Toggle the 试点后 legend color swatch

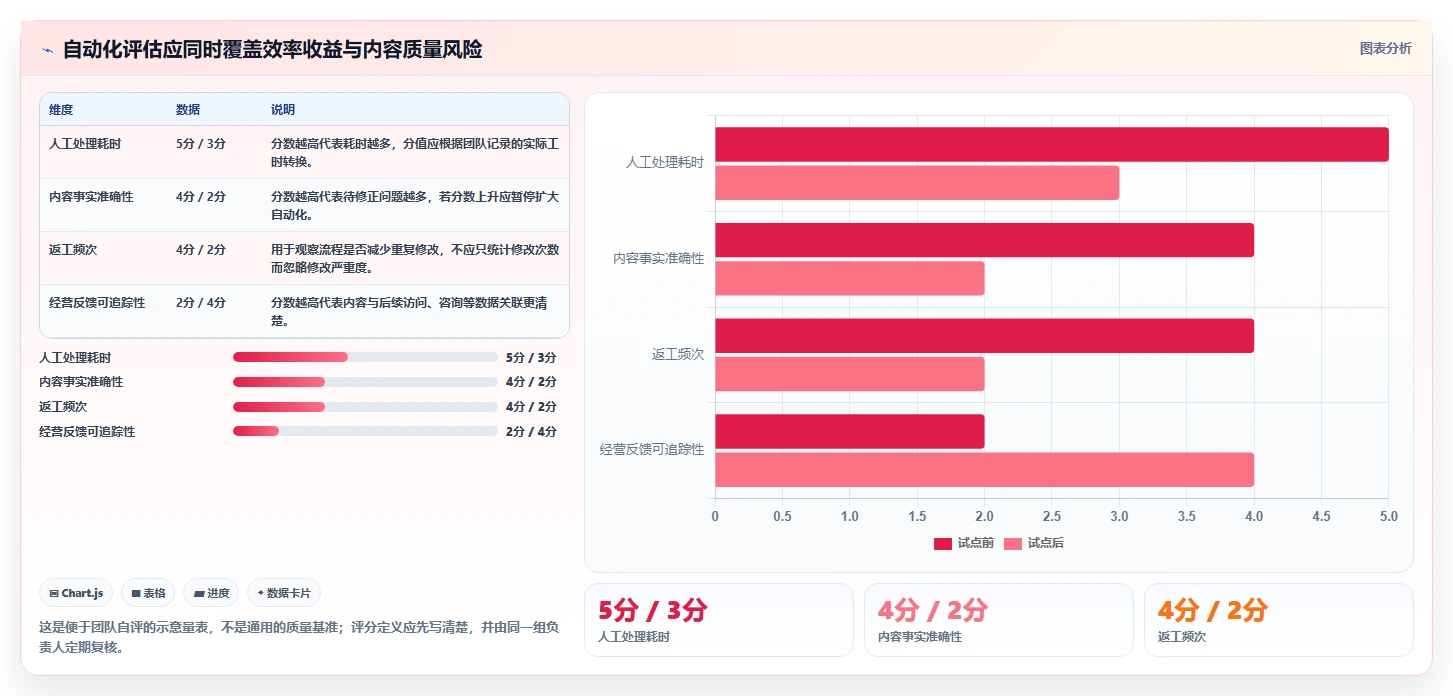[x=1013, y=543]
